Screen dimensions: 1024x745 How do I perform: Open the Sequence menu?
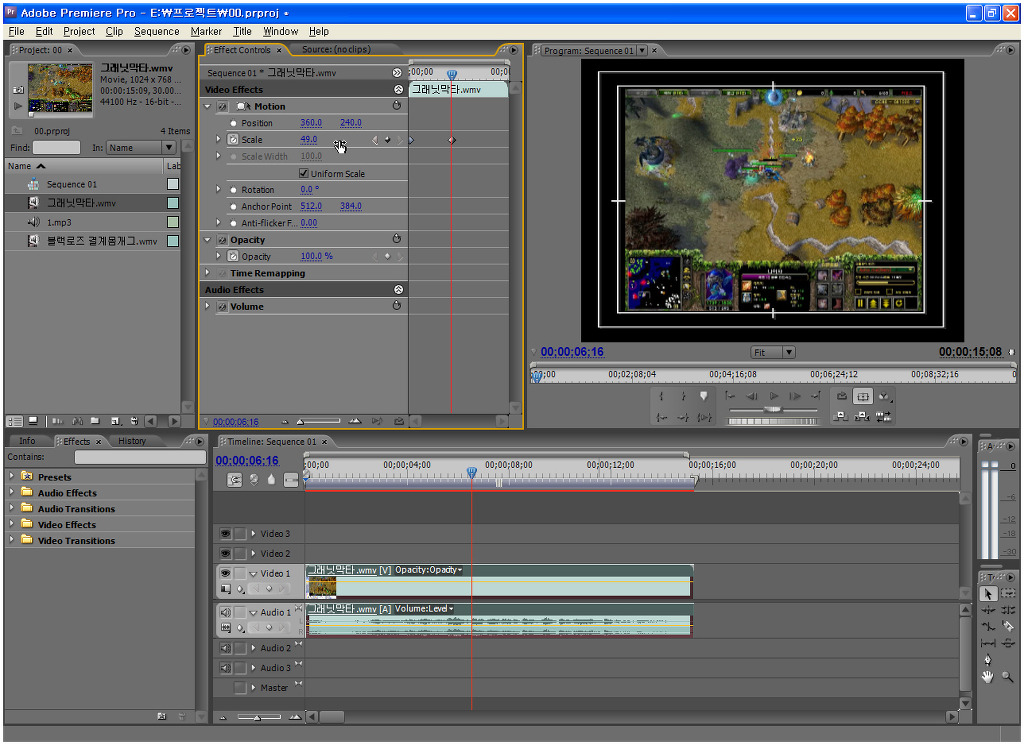156,31
